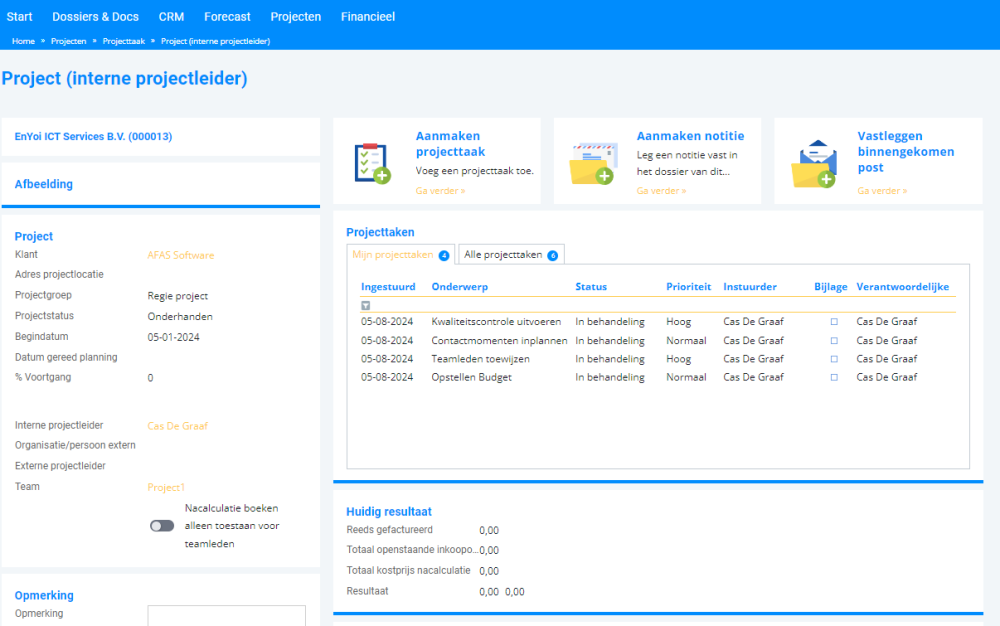Click Ga verder under Aanmaken notitie
Viewport: 1000px width, 626px height.
click(x=661, y=191)
